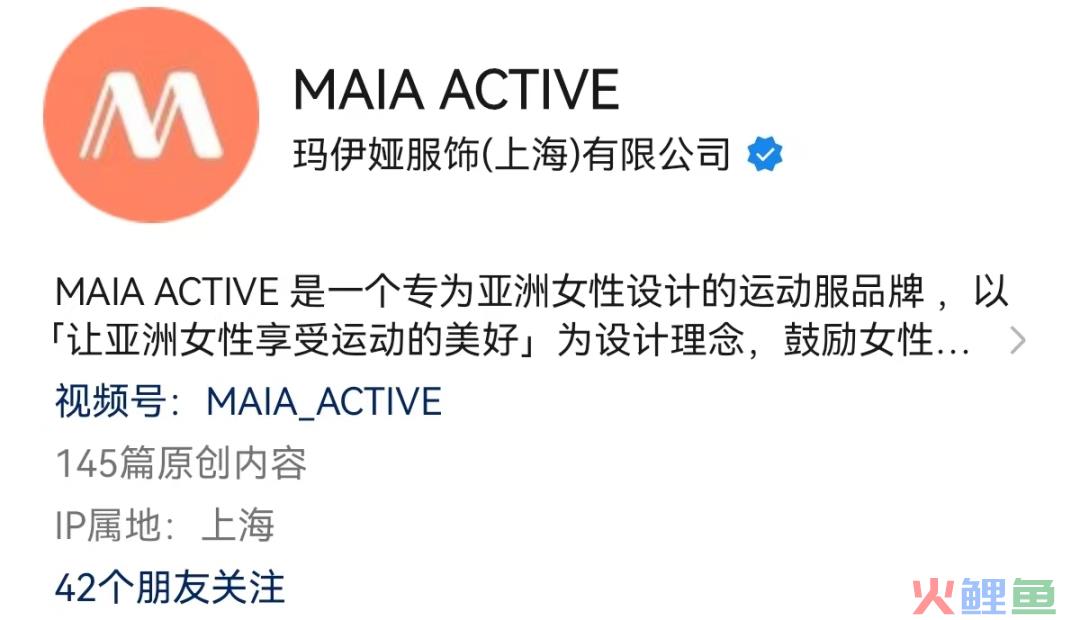Open the 42个朋友关注 friends list
The height and width of the screenshot is (620, 1080).
169,588
